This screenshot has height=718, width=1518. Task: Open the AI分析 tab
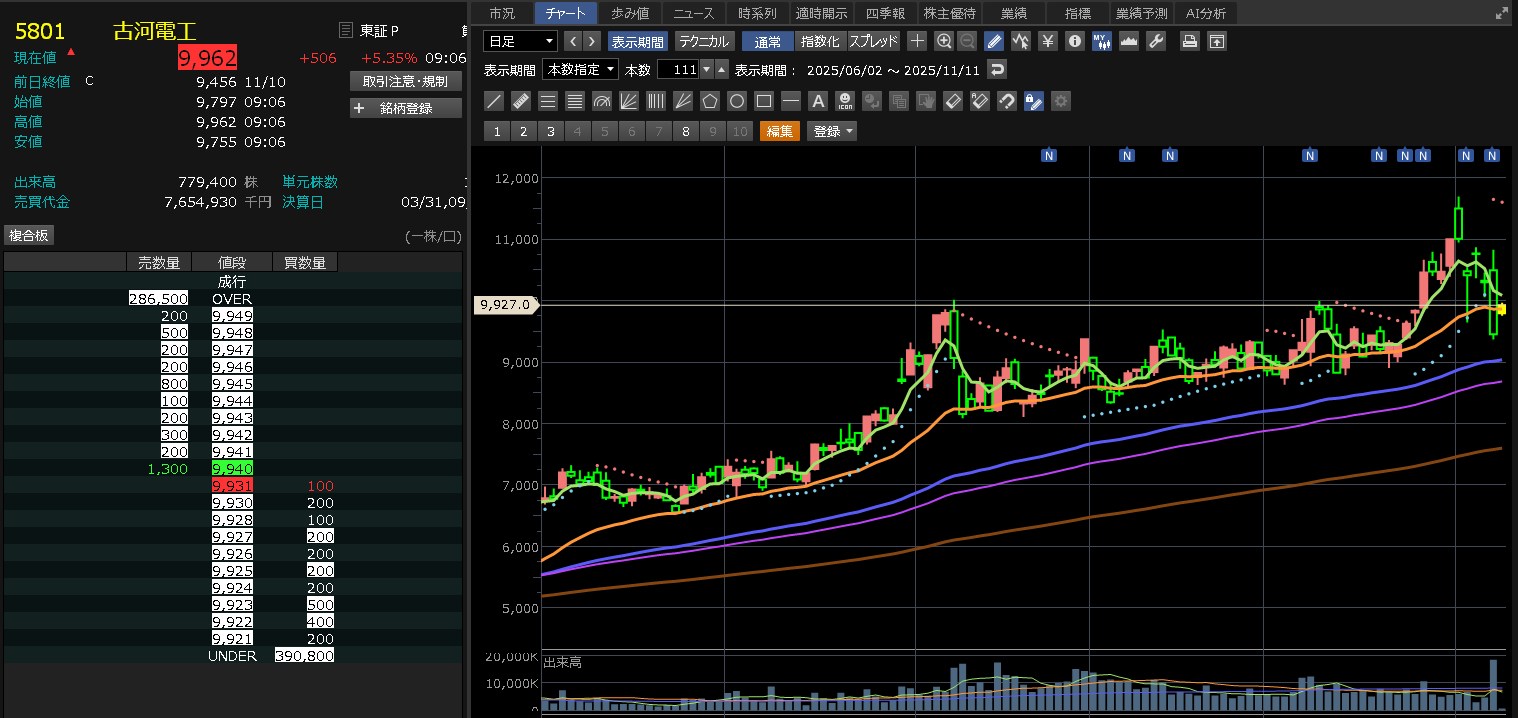coord(1206,13)
